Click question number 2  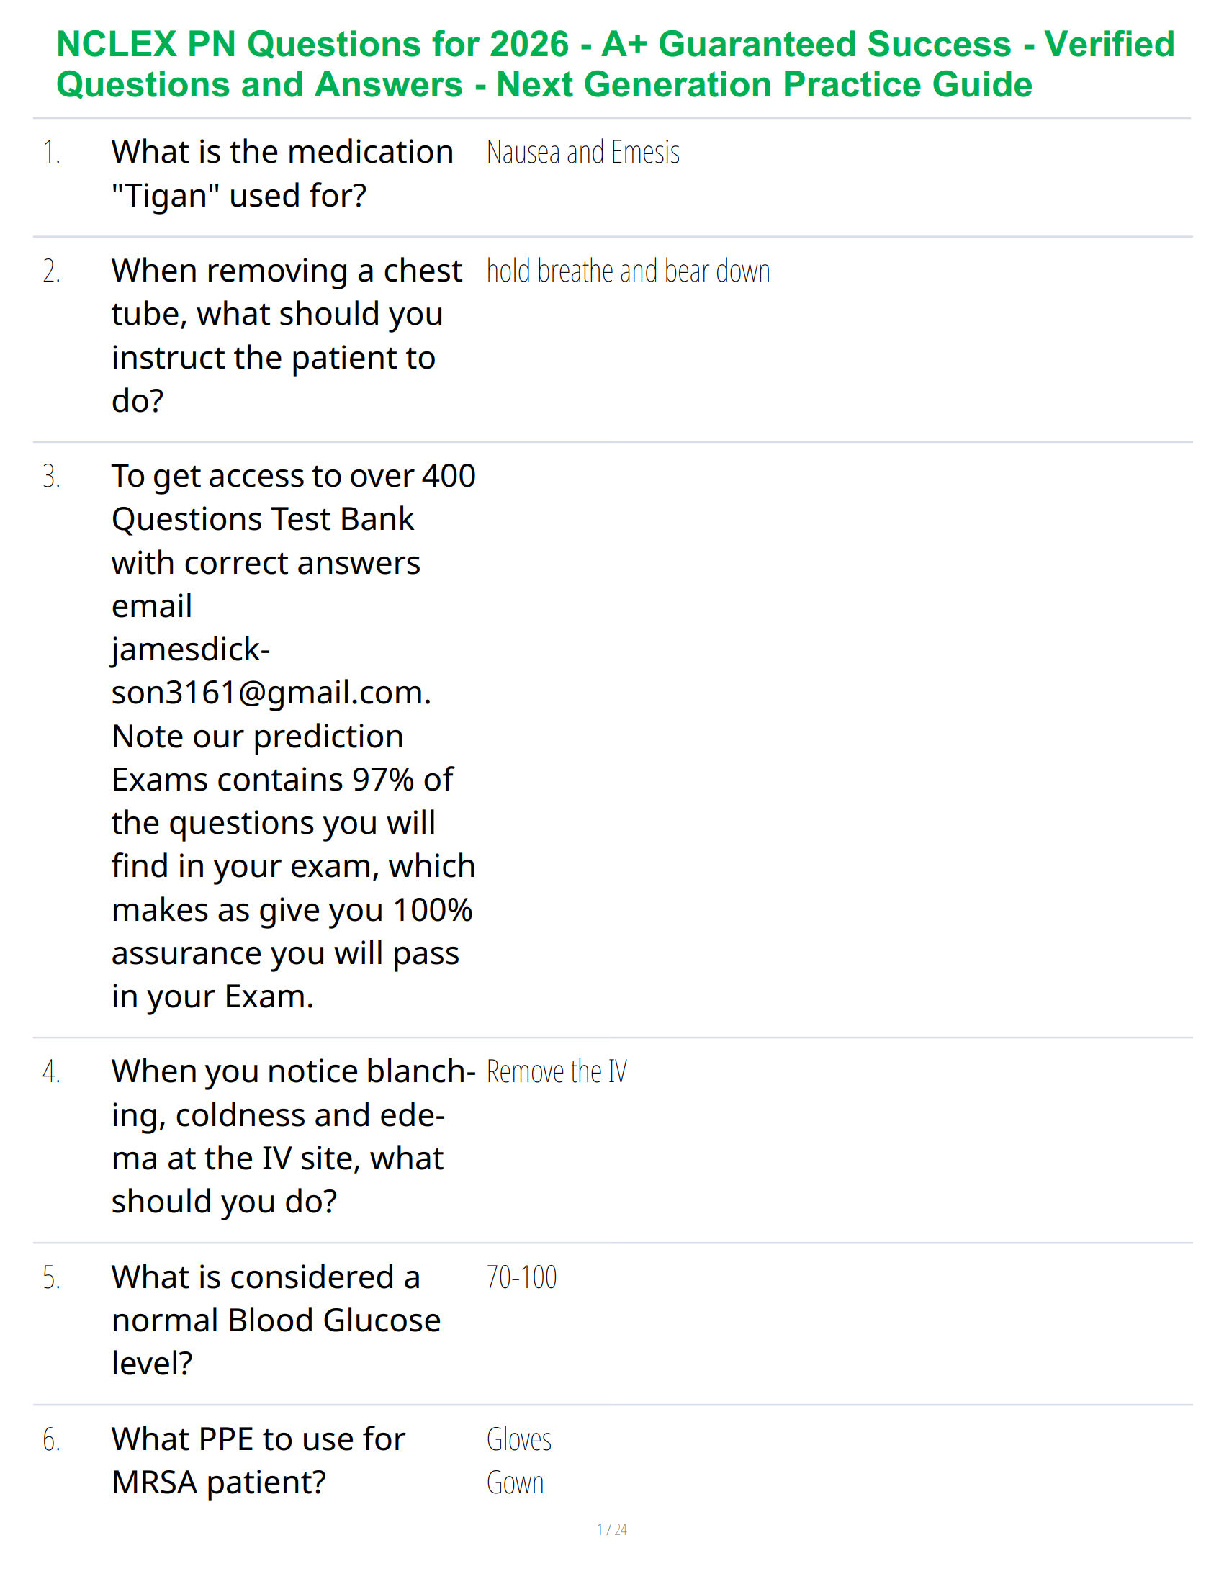(52, 271)
